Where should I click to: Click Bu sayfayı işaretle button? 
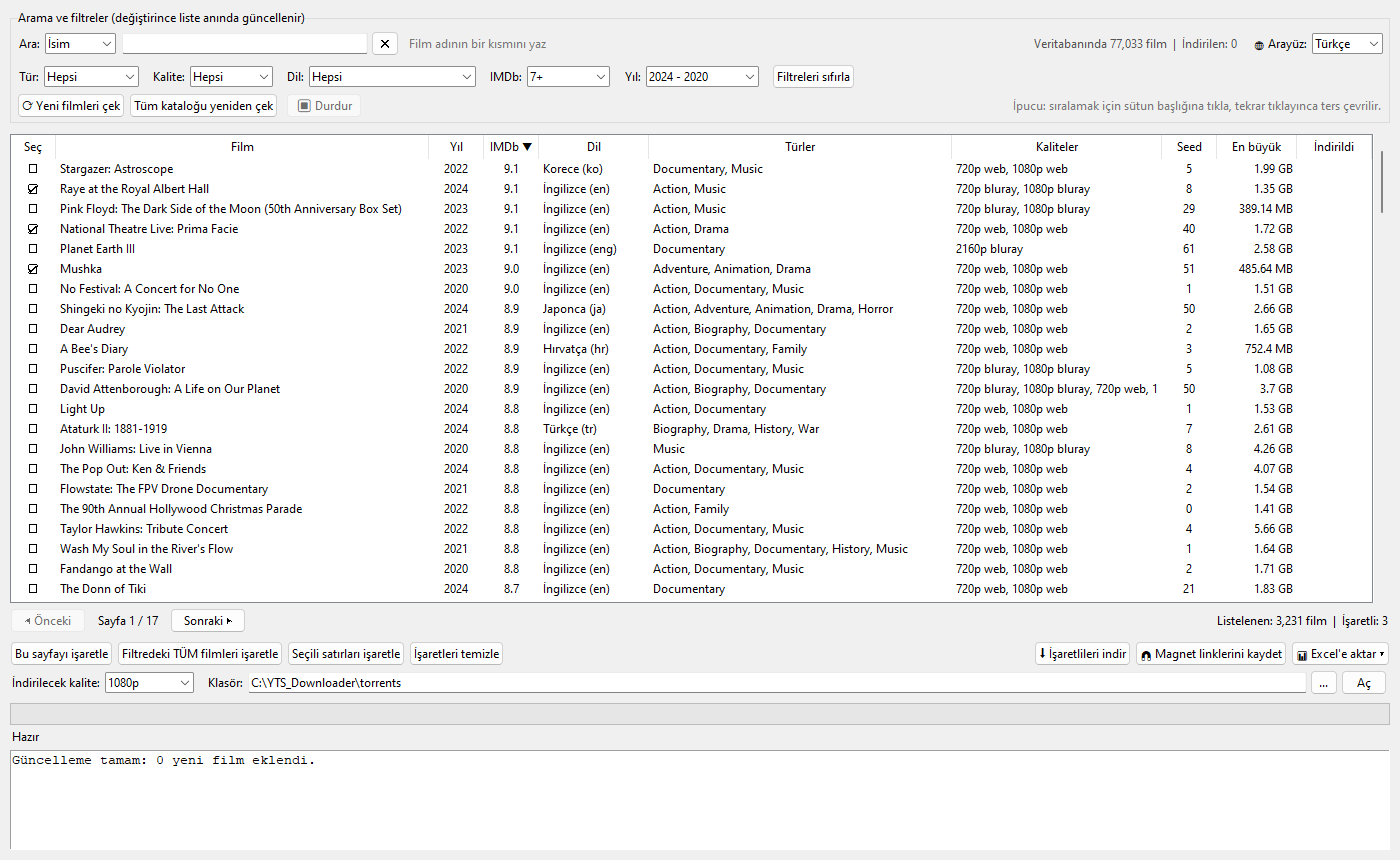click(x=61, y=654)
